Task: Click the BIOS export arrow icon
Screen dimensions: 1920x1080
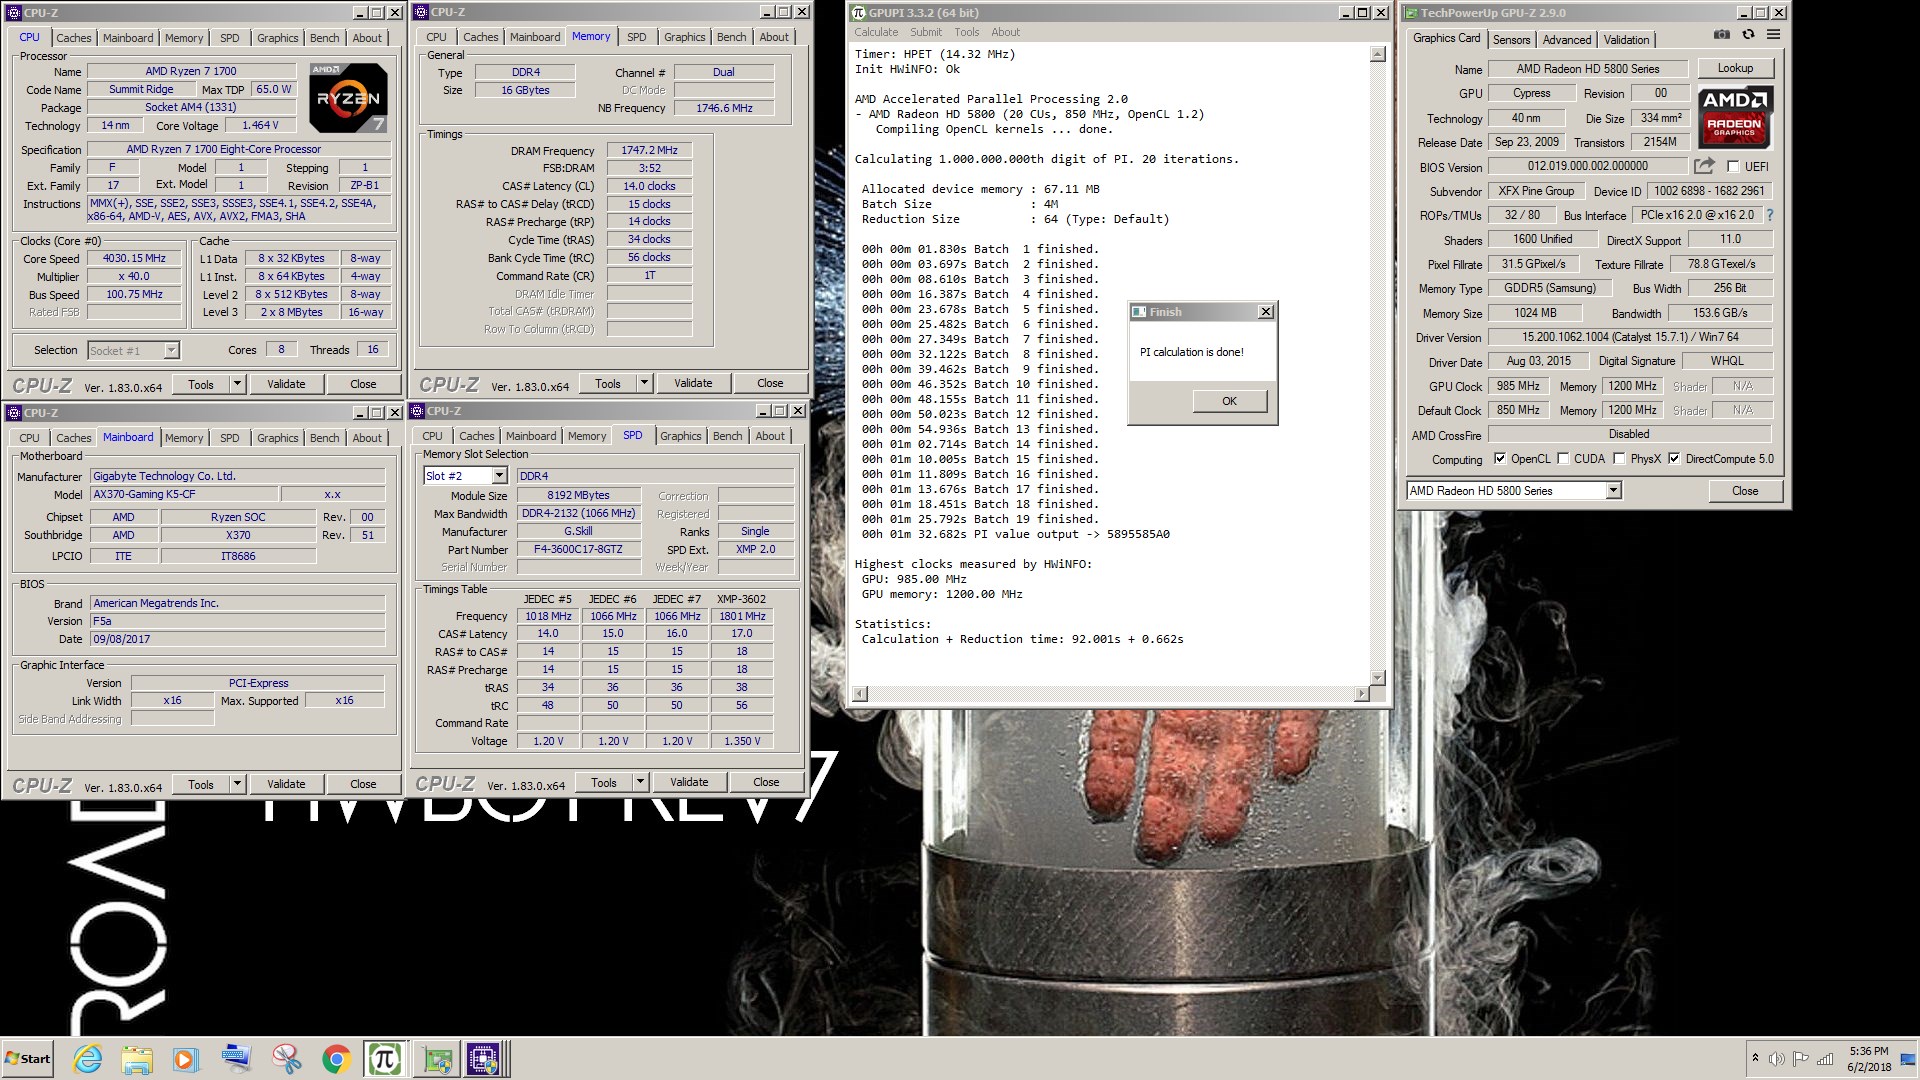Action: pyautogui.click(x=1704, y=166)
